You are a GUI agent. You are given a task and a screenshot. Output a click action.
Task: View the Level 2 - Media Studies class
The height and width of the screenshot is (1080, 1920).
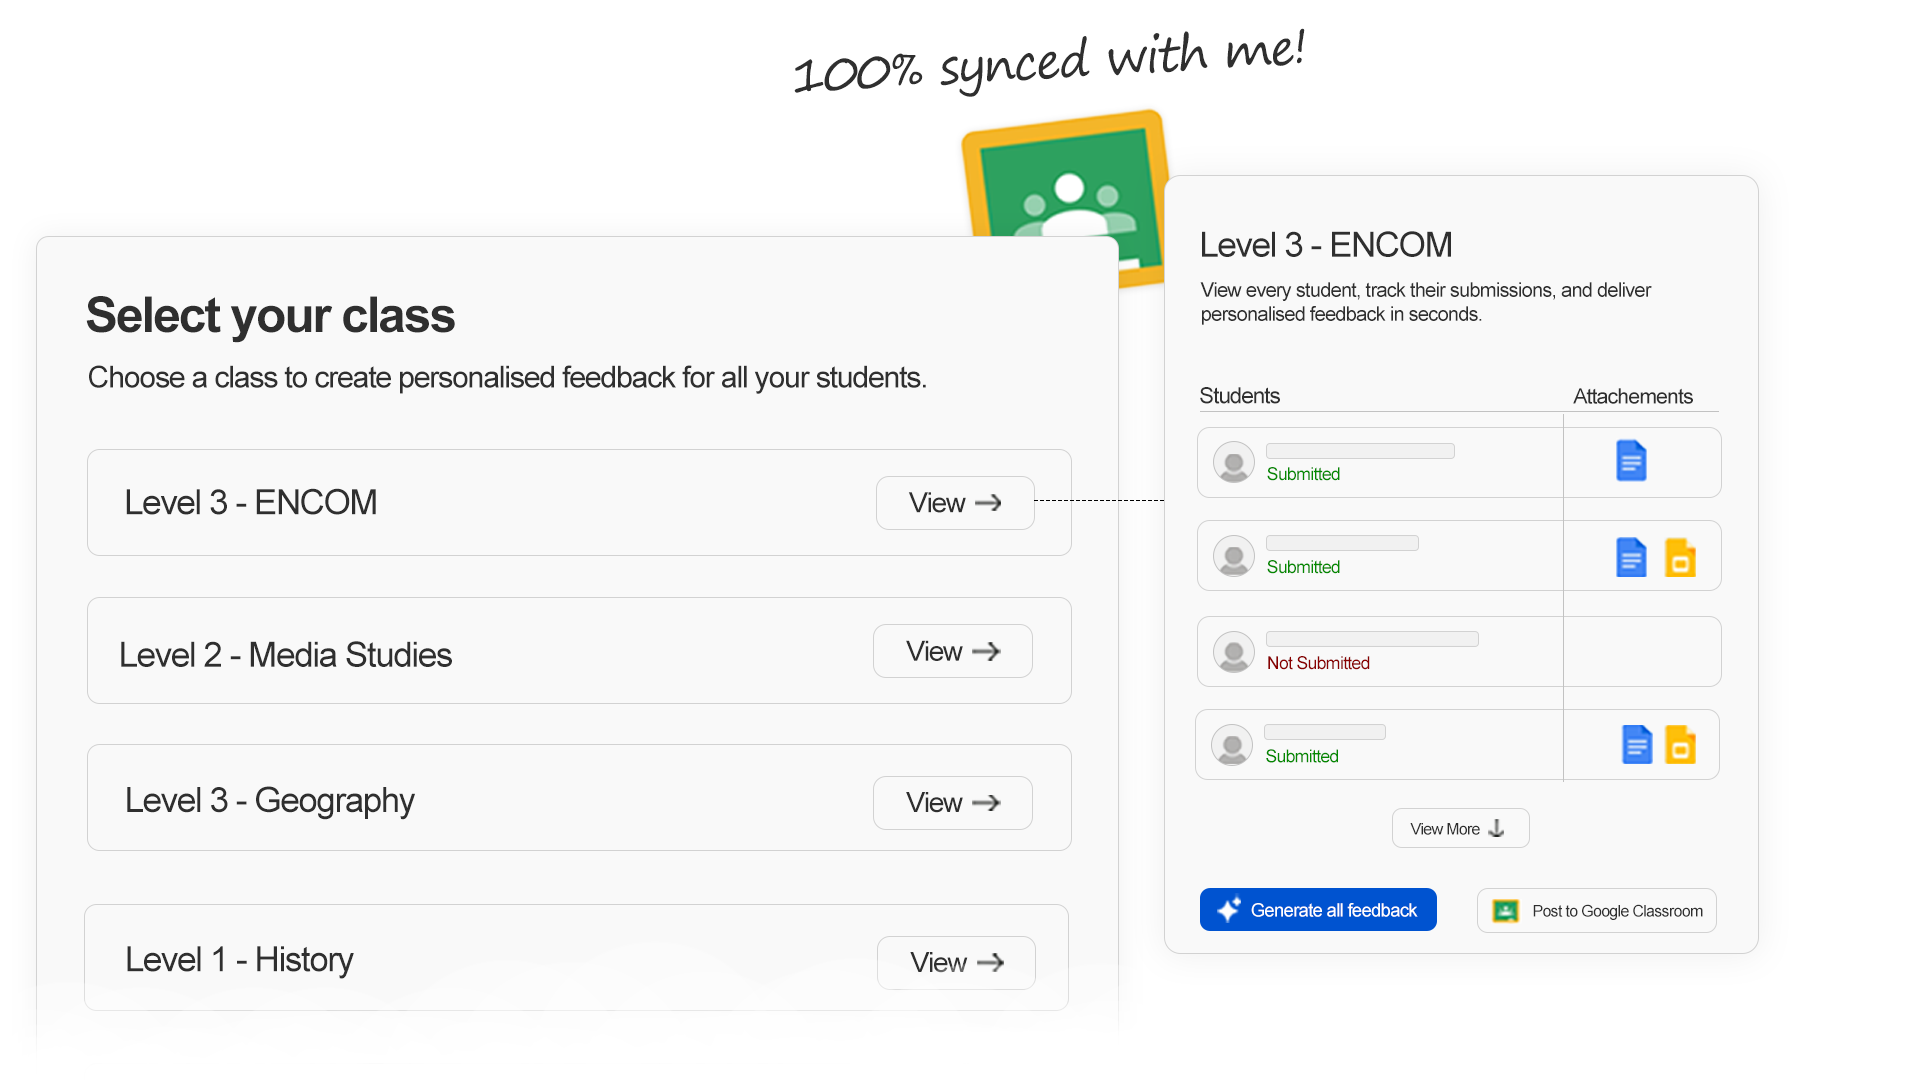pyautogui.click(x=951, y=651)
